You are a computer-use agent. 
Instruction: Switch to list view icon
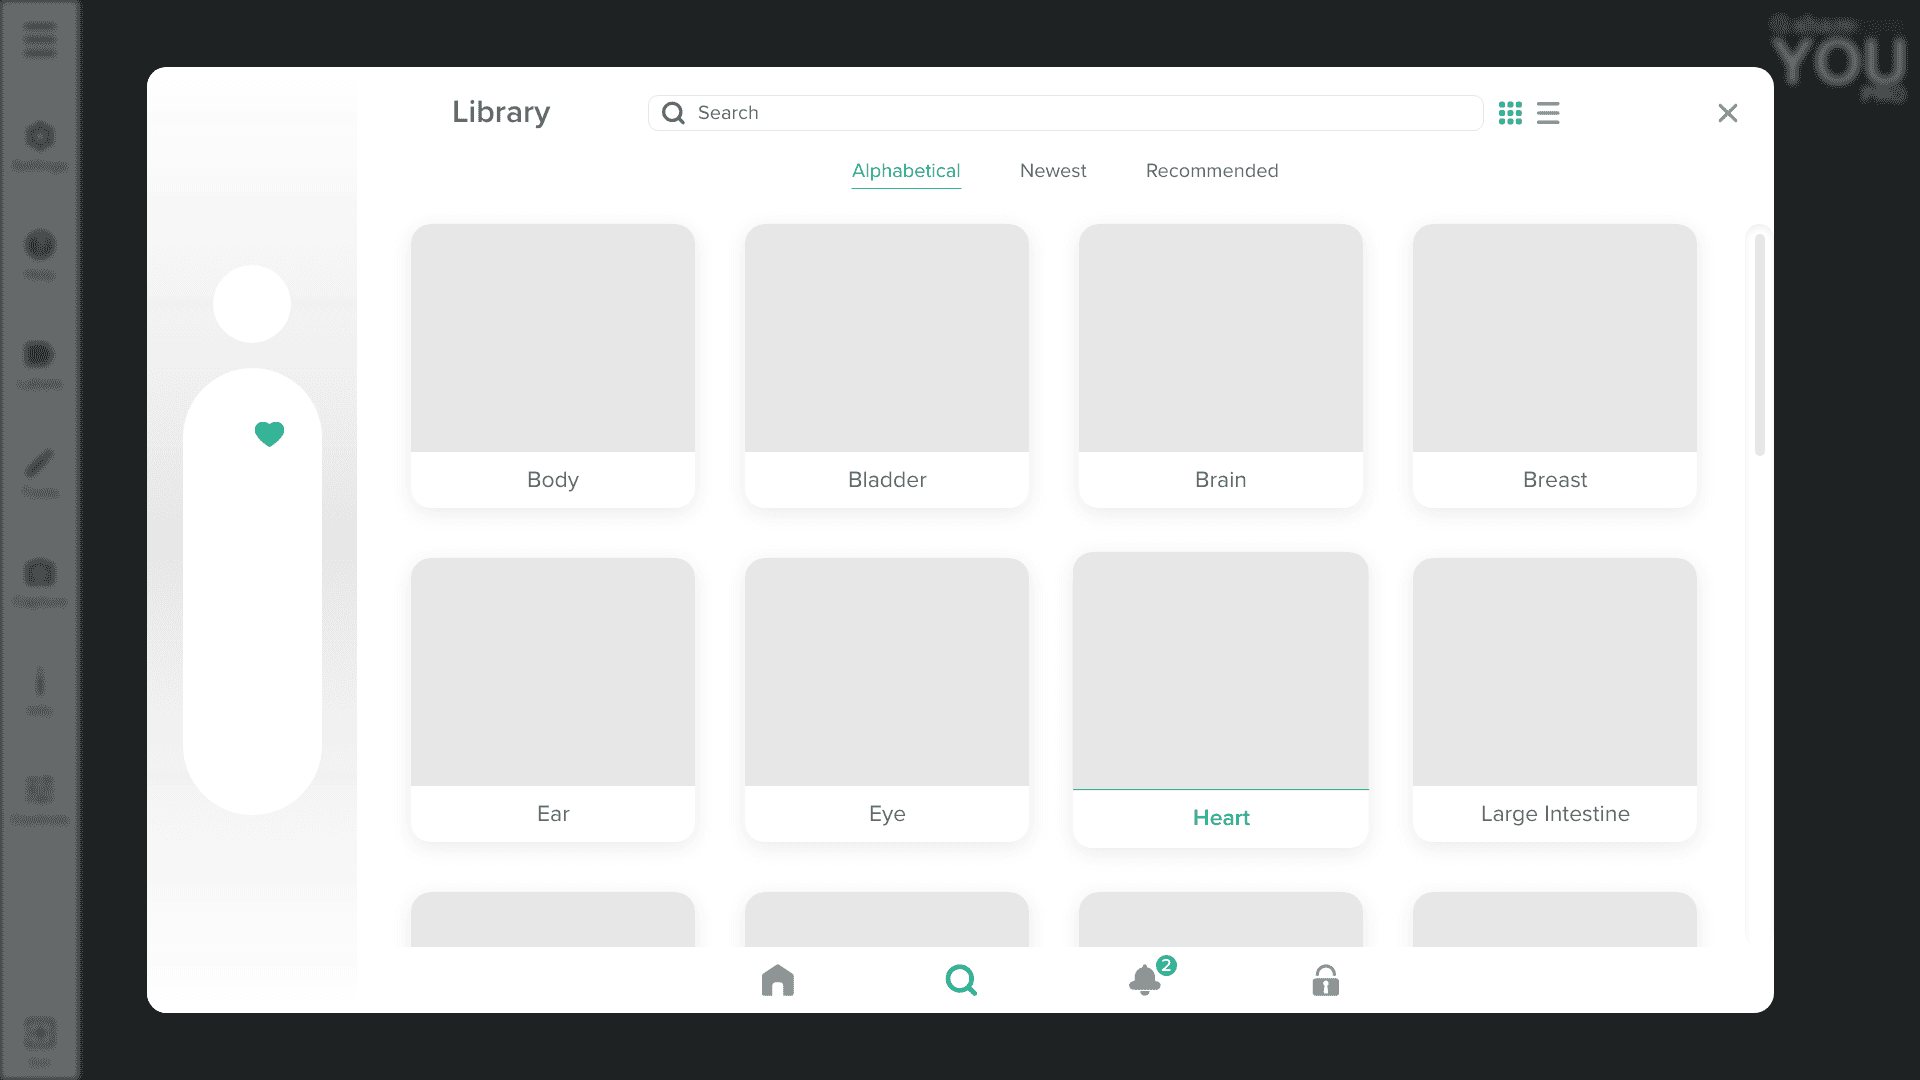pos(1548,113)
